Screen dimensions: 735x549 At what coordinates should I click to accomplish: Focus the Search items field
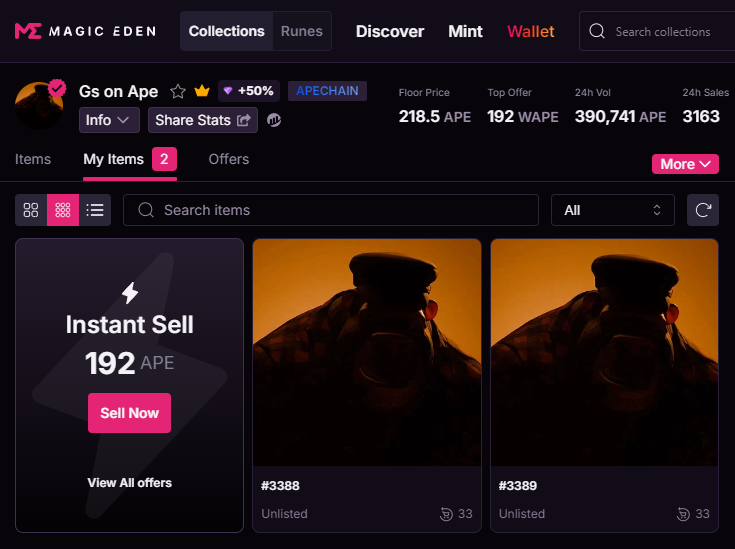(331, 210)
